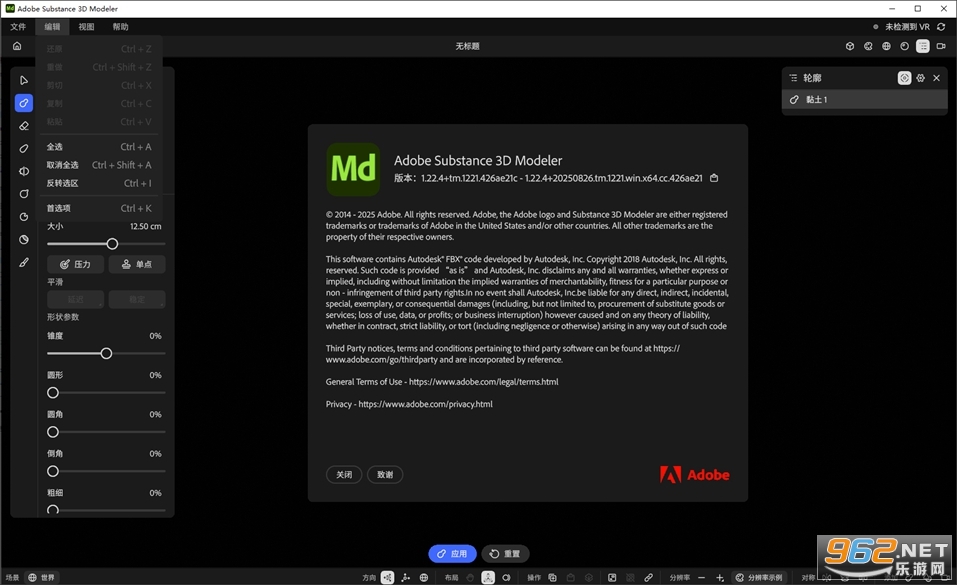This screenshot has height=585, width=957.
Task: Click the link chain icon in bottom bar
Action: click(x=648, y=577)
